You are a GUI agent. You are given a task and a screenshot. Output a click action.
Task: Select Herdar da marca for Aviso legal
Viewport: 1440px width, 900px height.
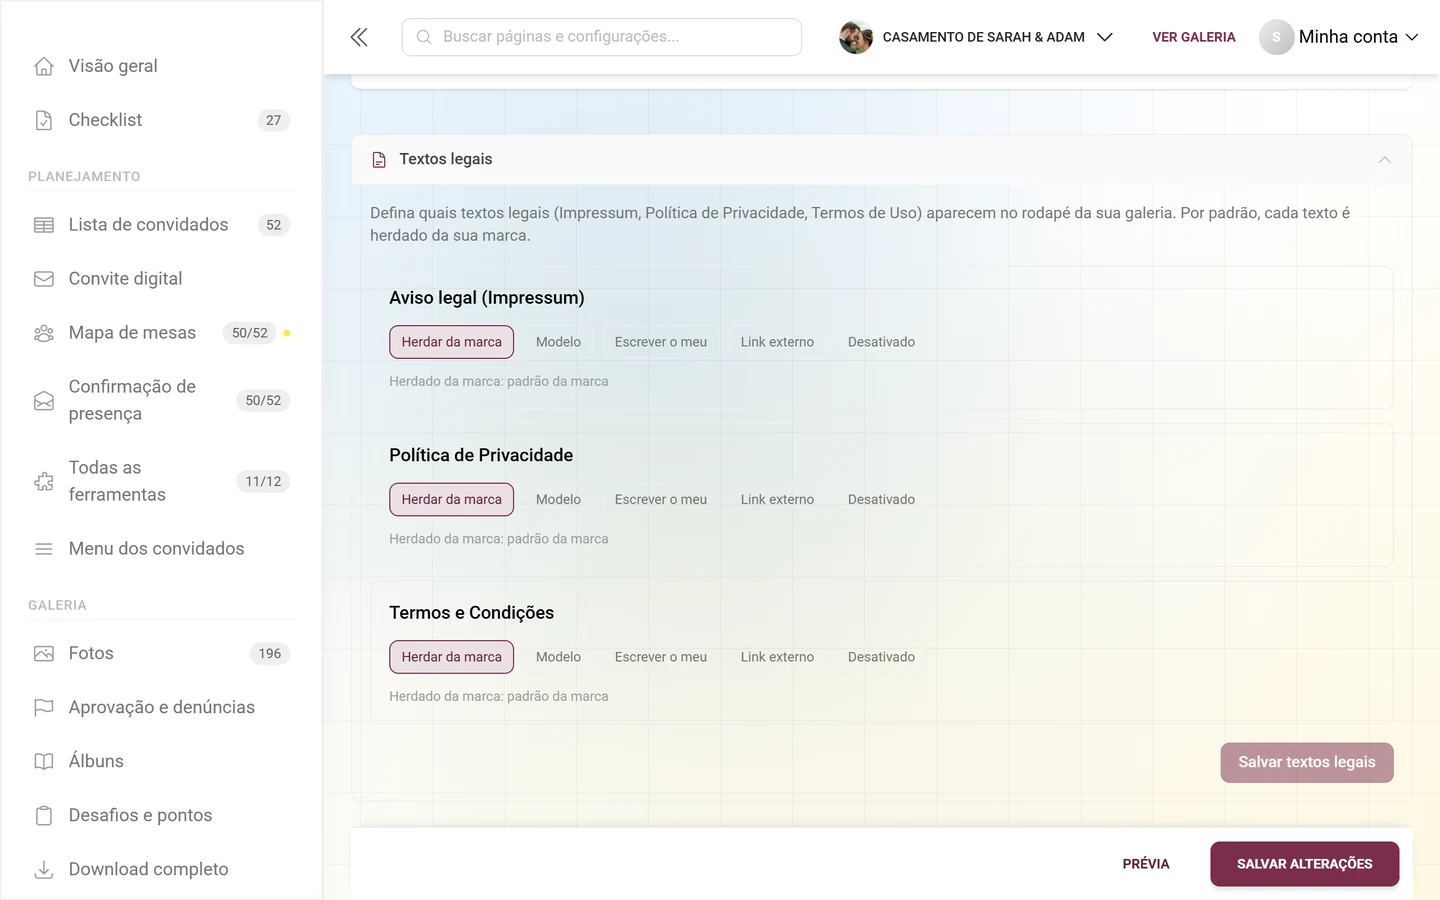[x=452, y=342]
